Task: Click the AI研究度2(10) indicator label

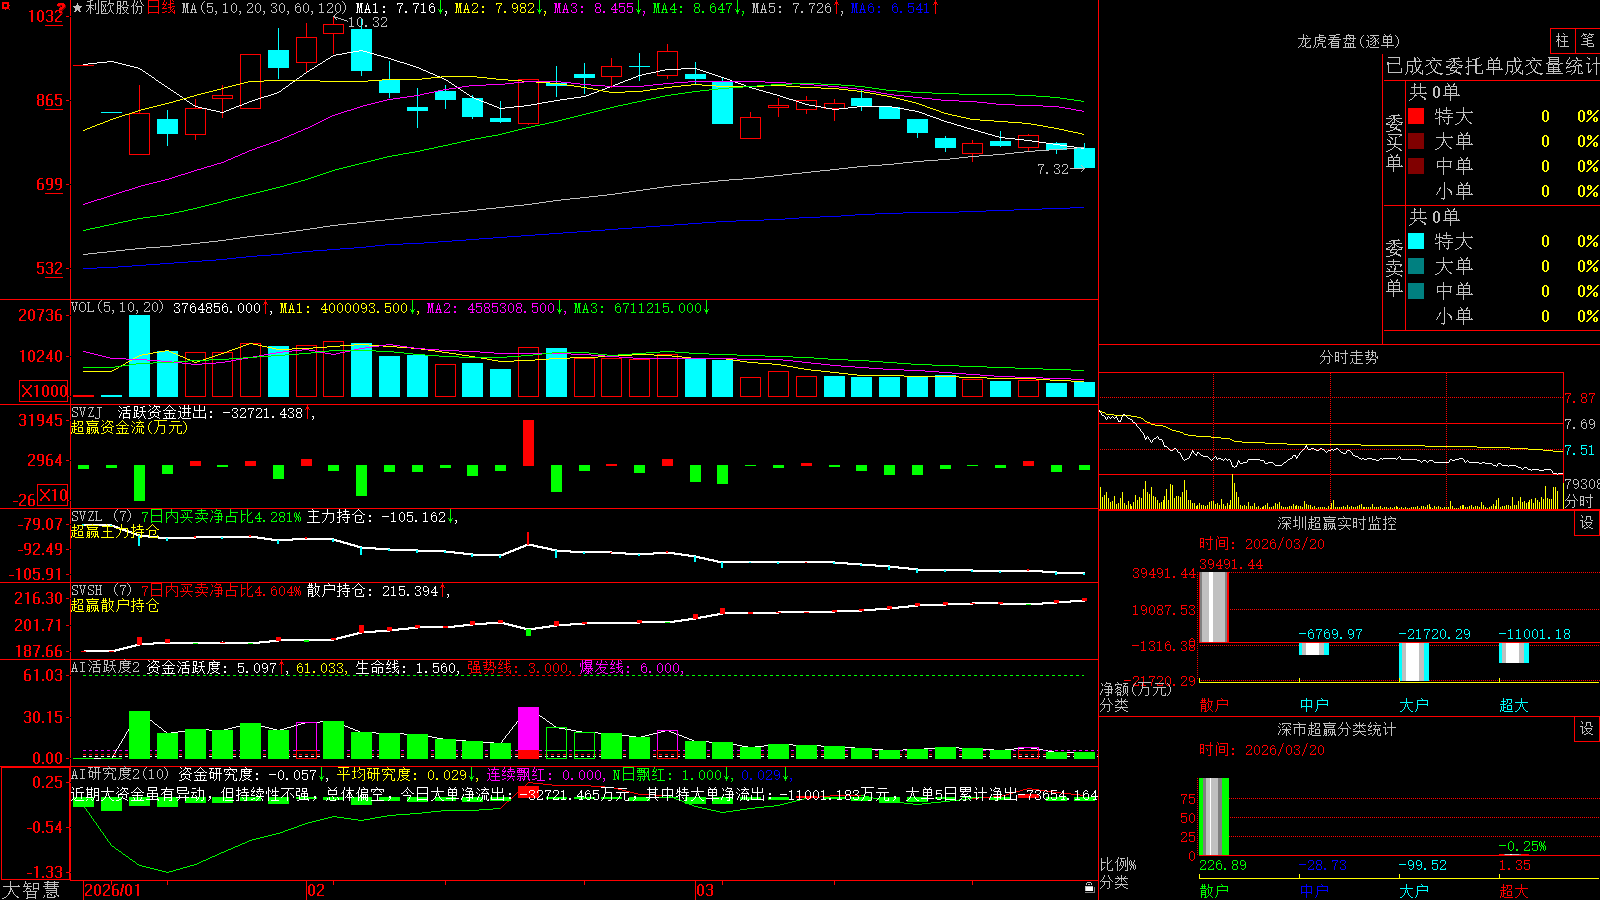Action: [x=121, y=774]
